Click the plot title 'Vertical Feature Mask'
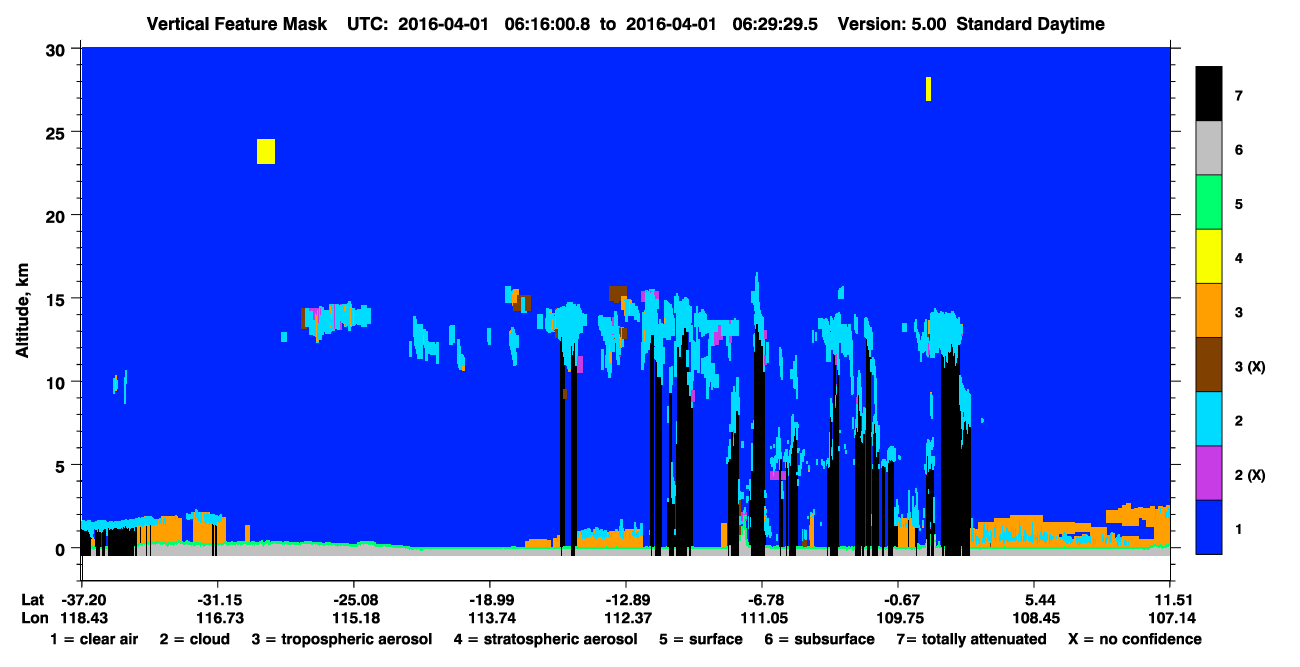This screenshot has width=1300, height=667. point(236,24)
